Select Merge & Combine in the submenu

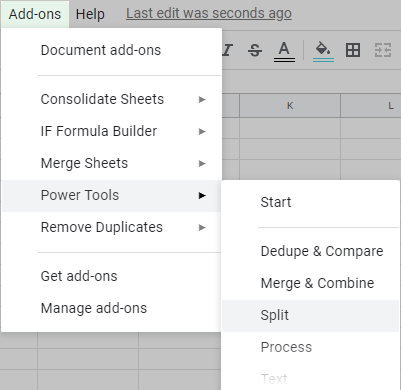[310, 283]
